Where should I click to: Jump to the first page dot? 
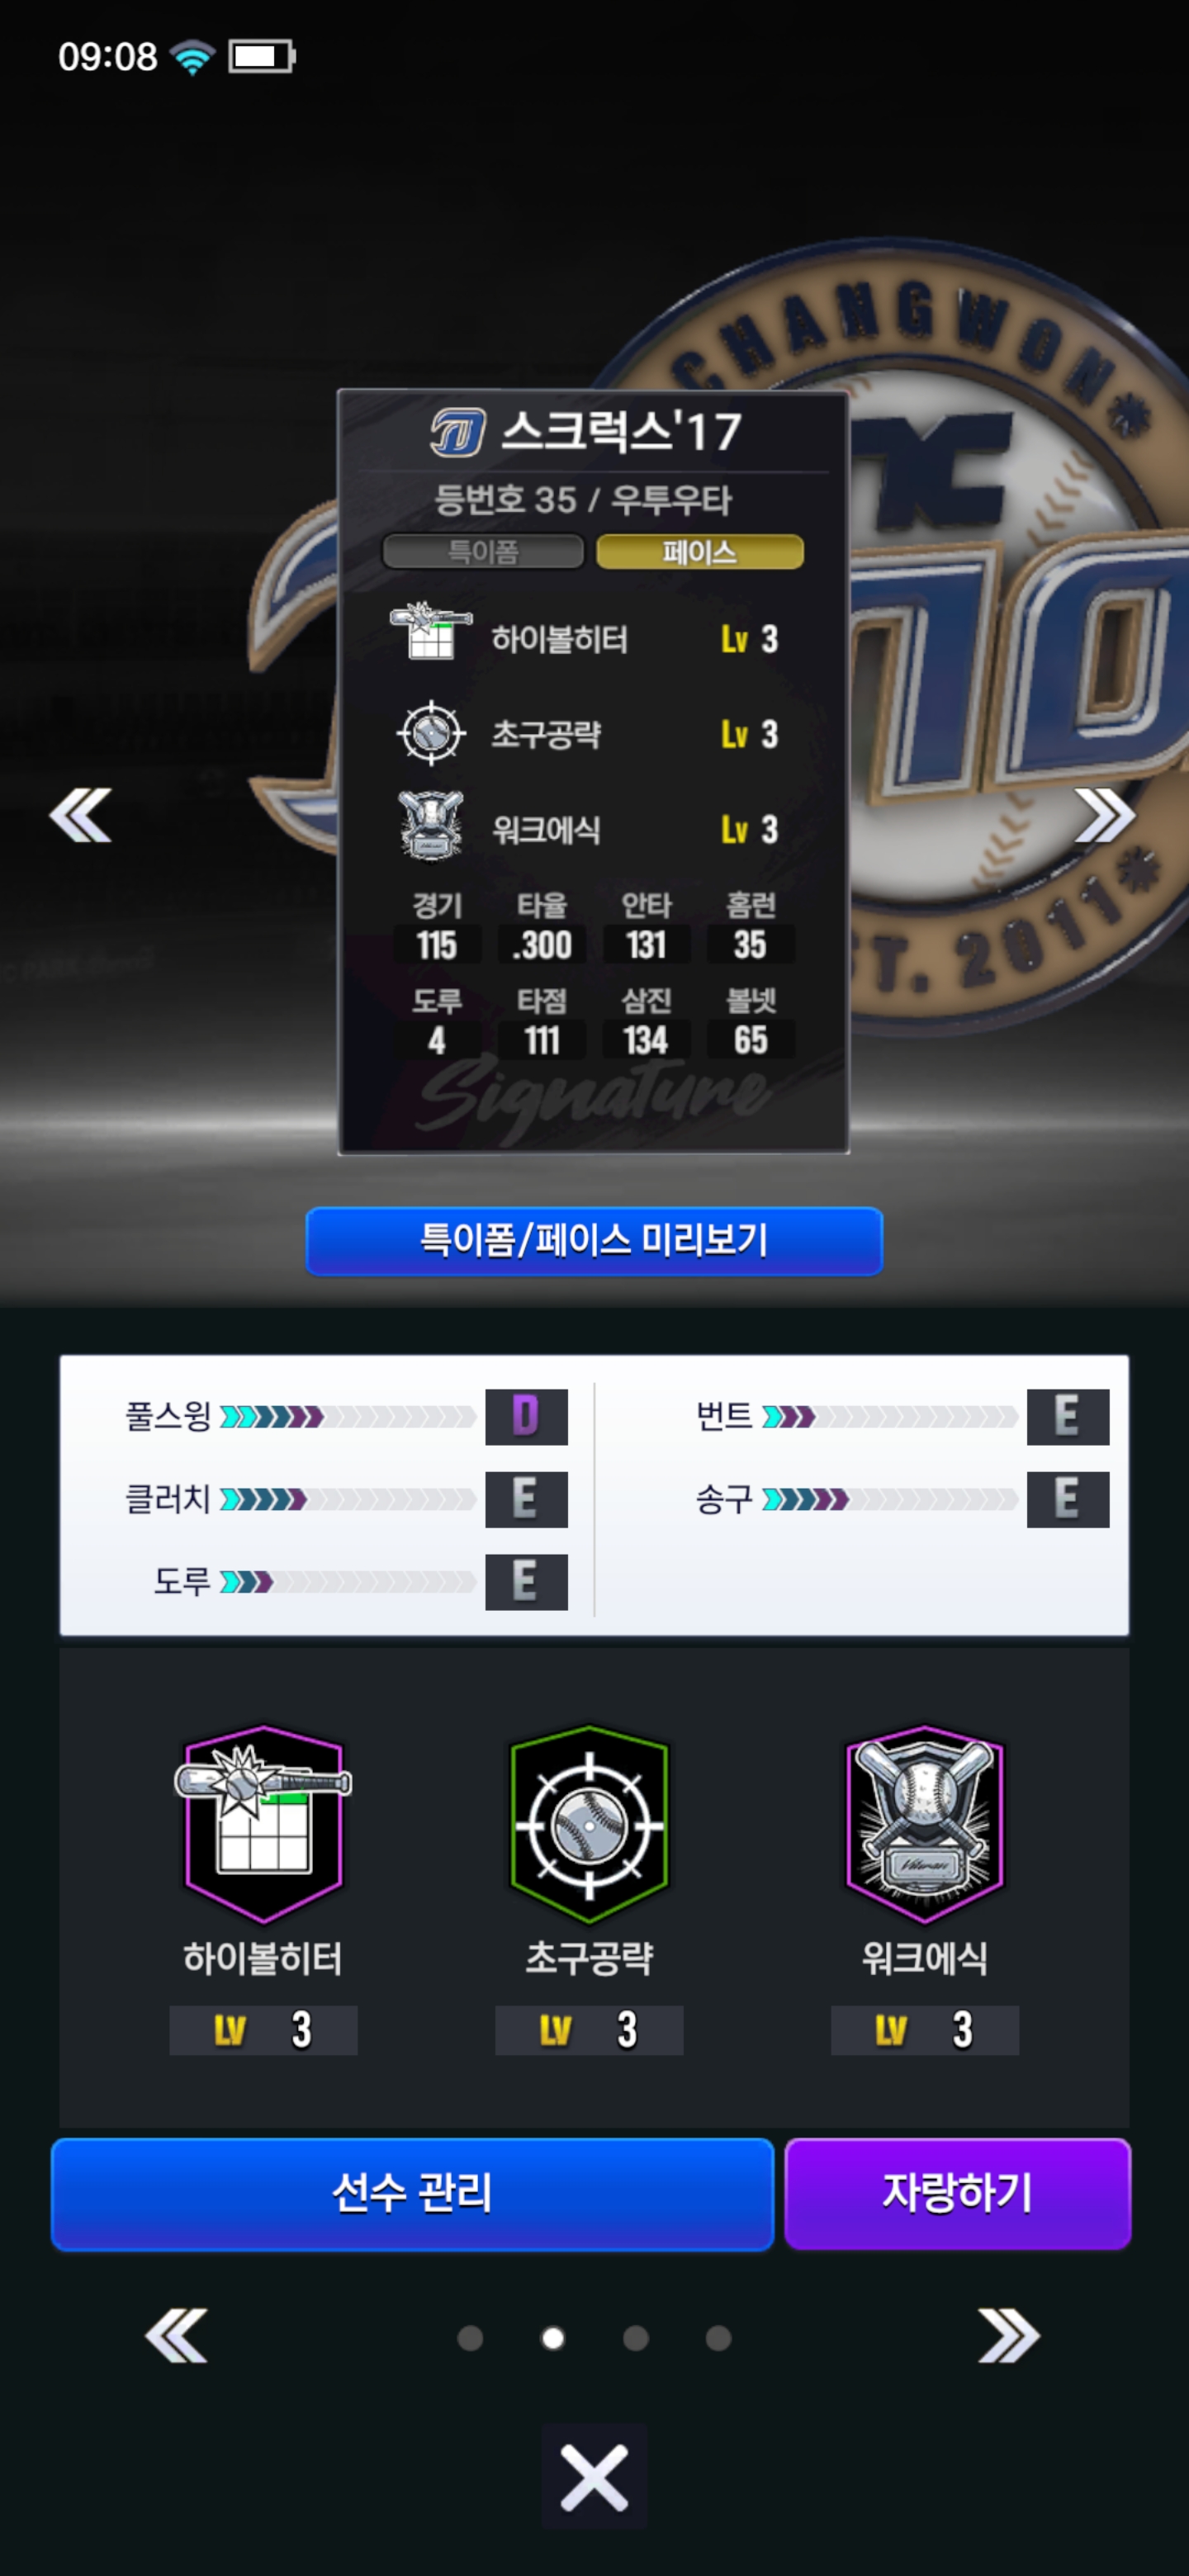470,2338
